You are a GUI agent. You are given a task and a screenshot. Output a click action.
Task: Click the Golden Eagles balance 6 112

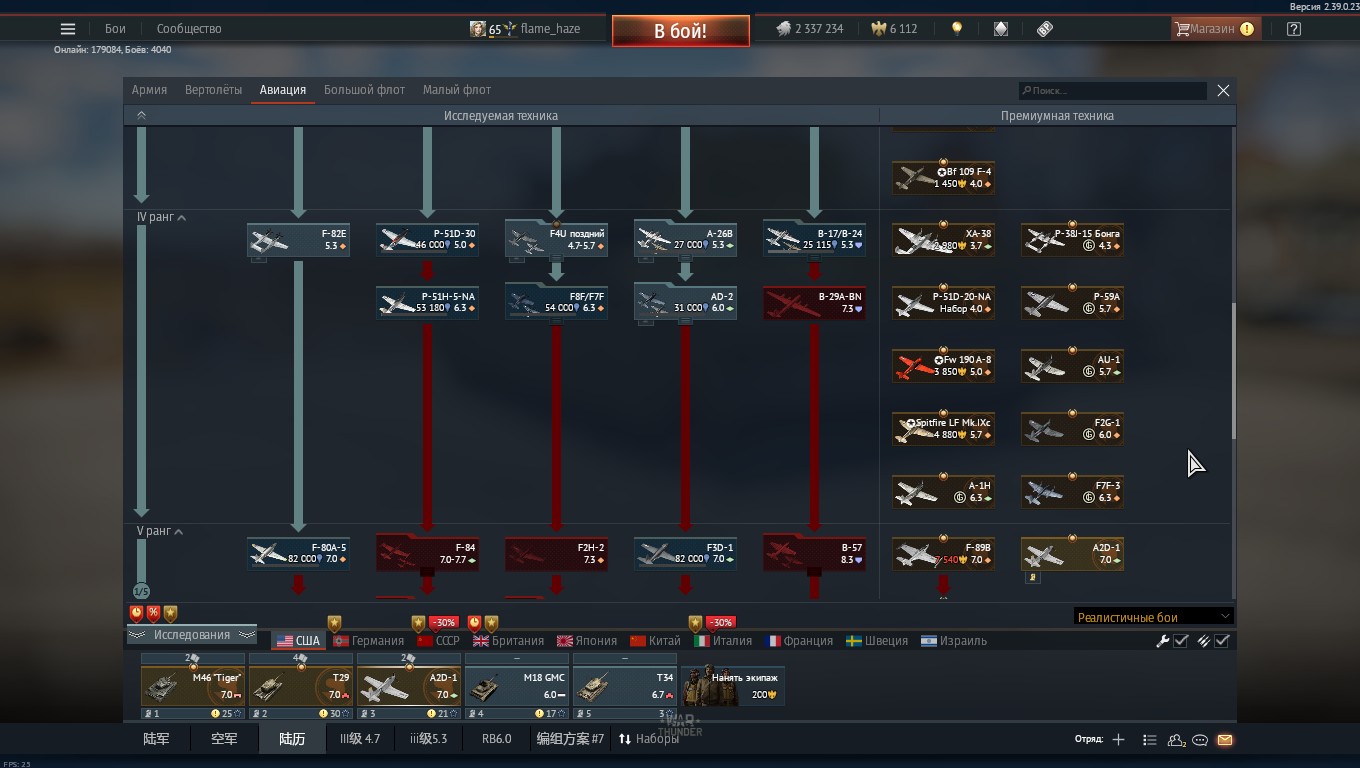click(x=895, y=29)
